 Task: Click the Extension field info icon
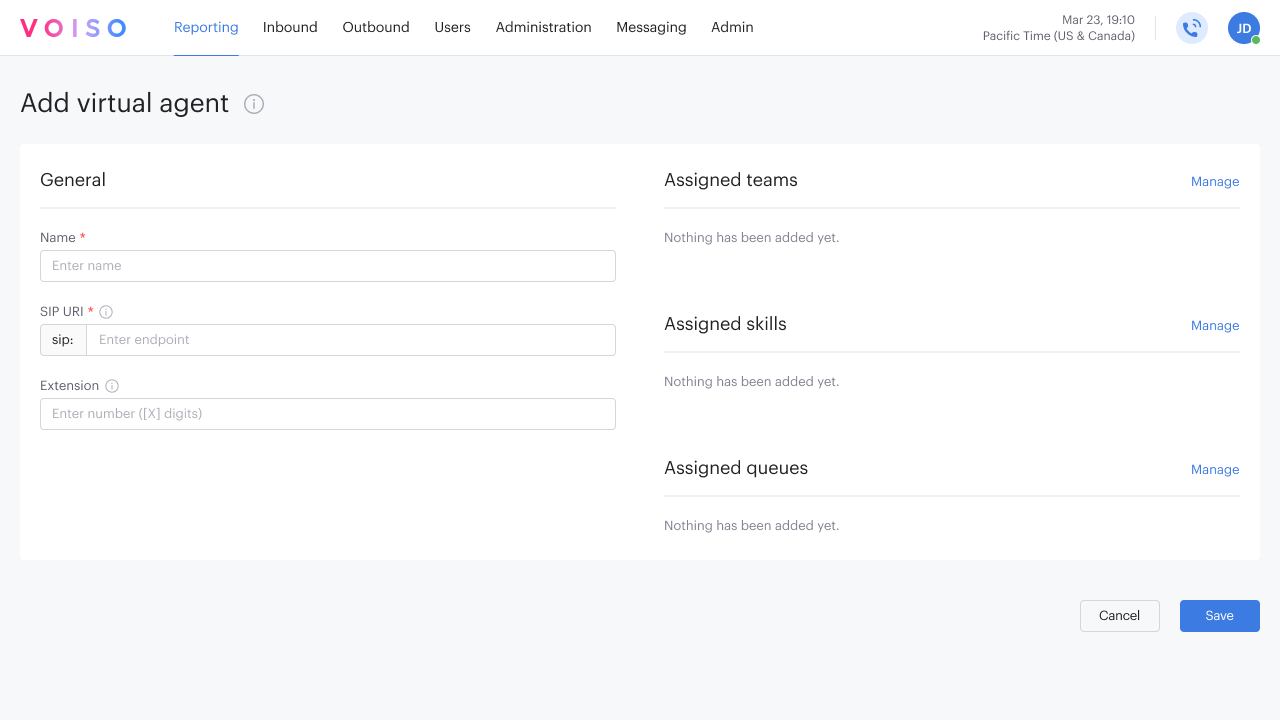110,385
